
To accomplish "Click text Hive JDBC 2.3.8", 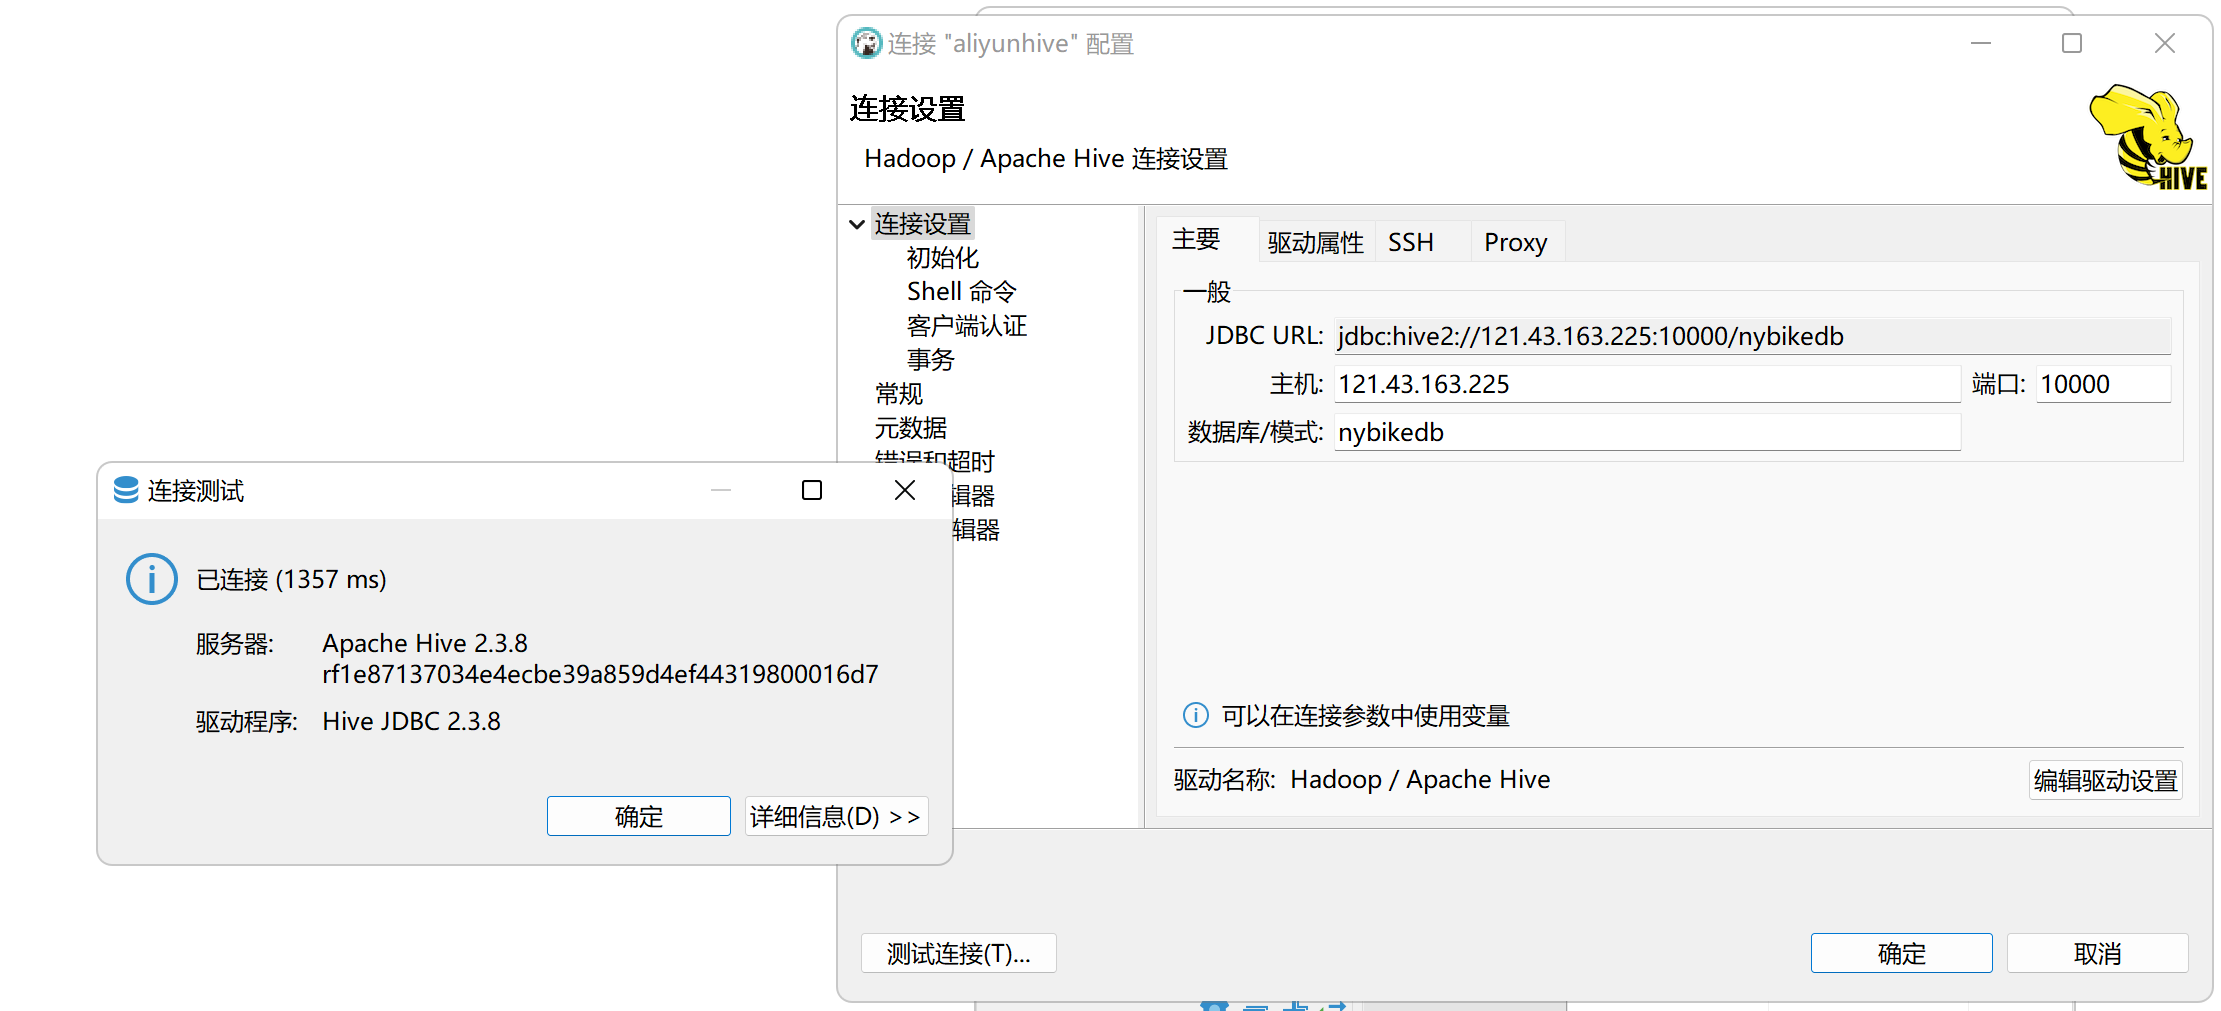I will pyautogui.click(x=411, y=721).
